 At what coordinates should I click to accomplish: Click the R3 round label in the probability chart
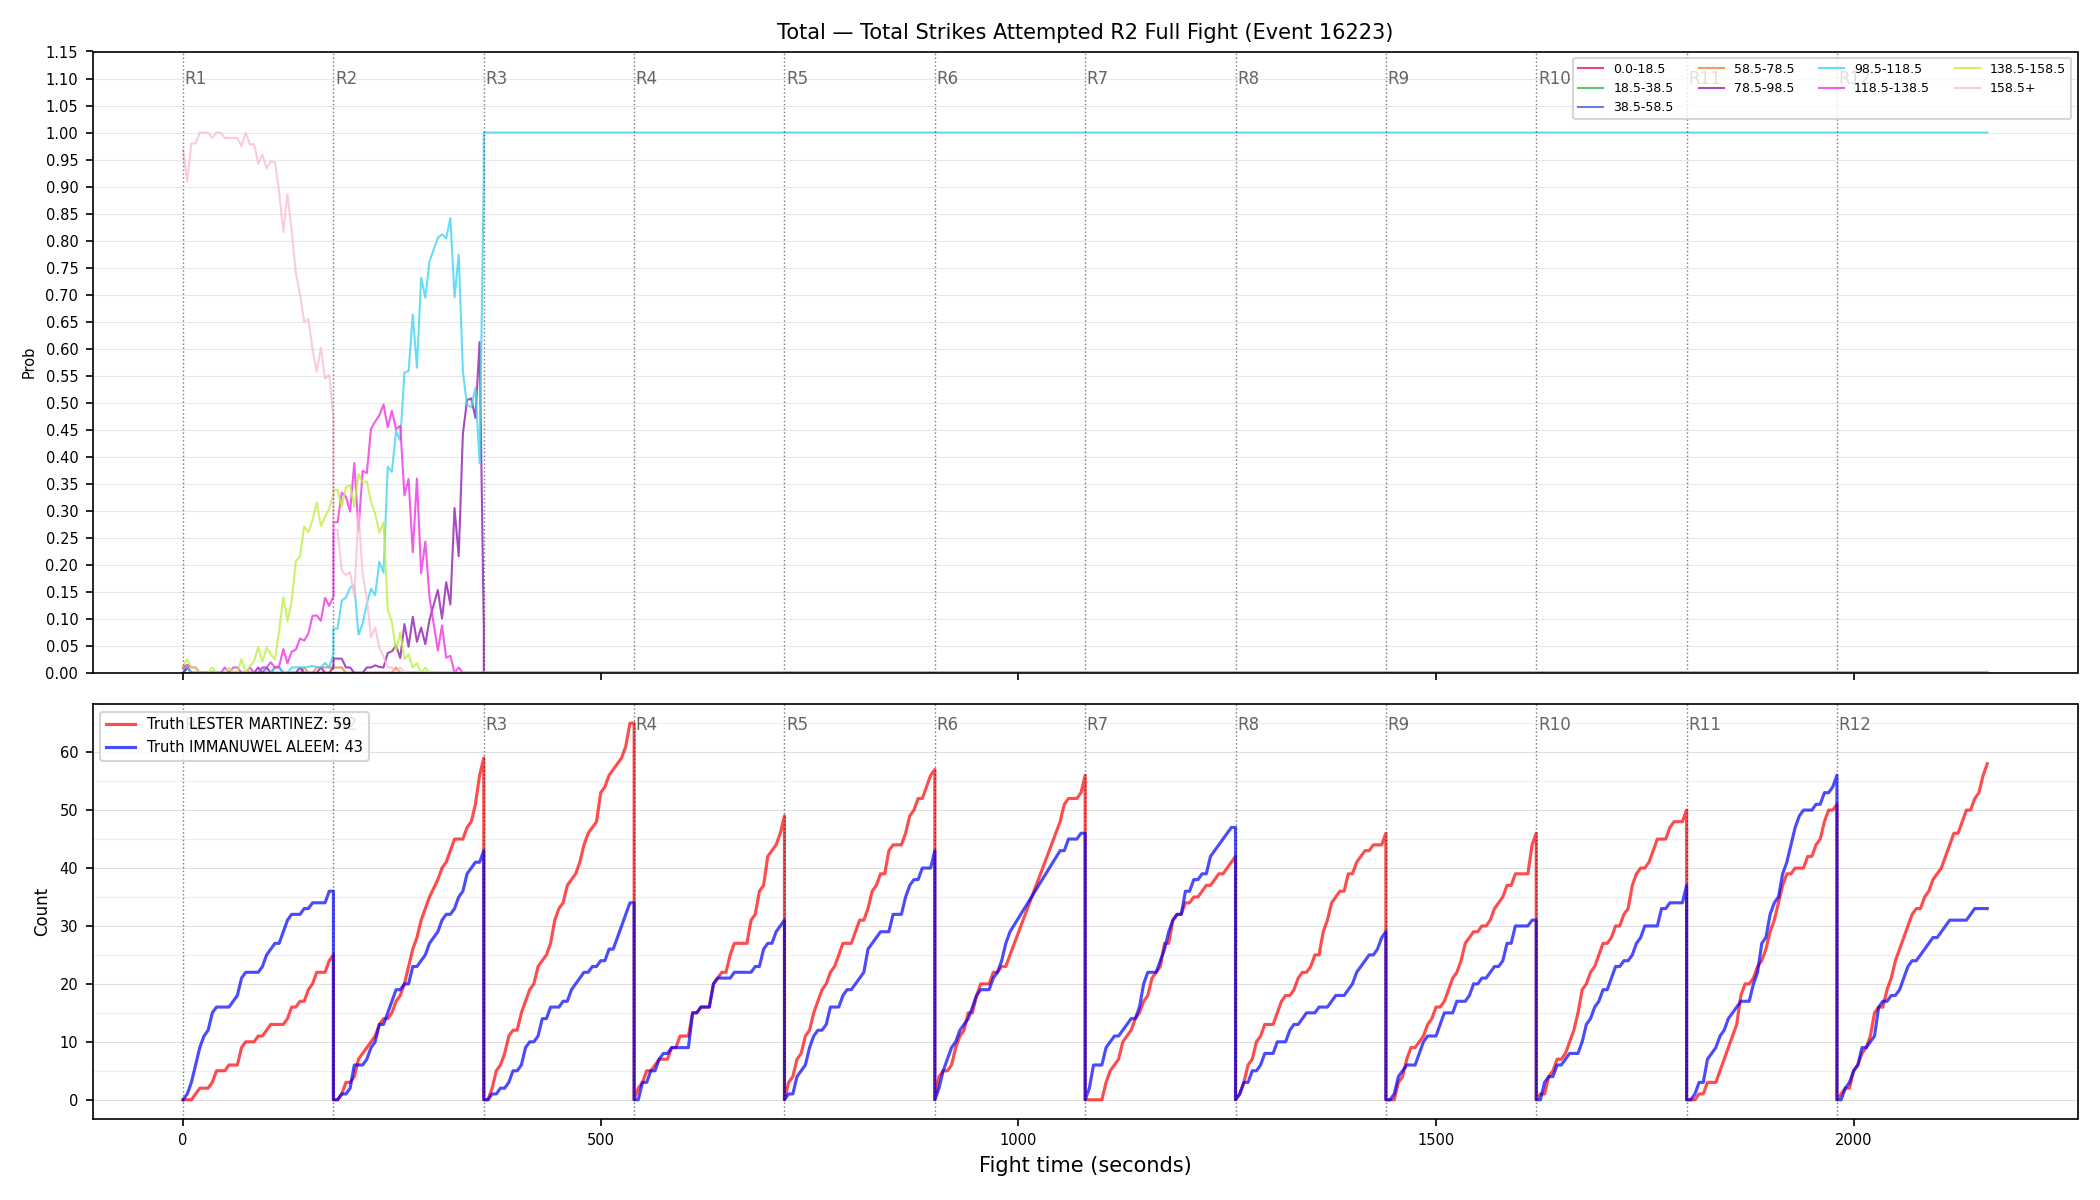pos(496,78)
